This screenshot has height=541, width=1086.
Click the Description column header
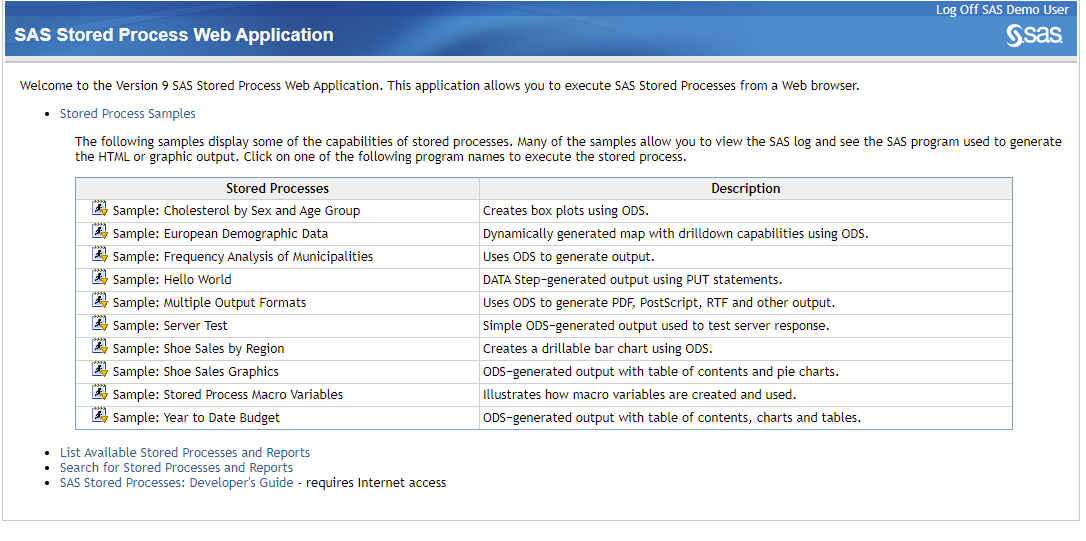point(745,189)
